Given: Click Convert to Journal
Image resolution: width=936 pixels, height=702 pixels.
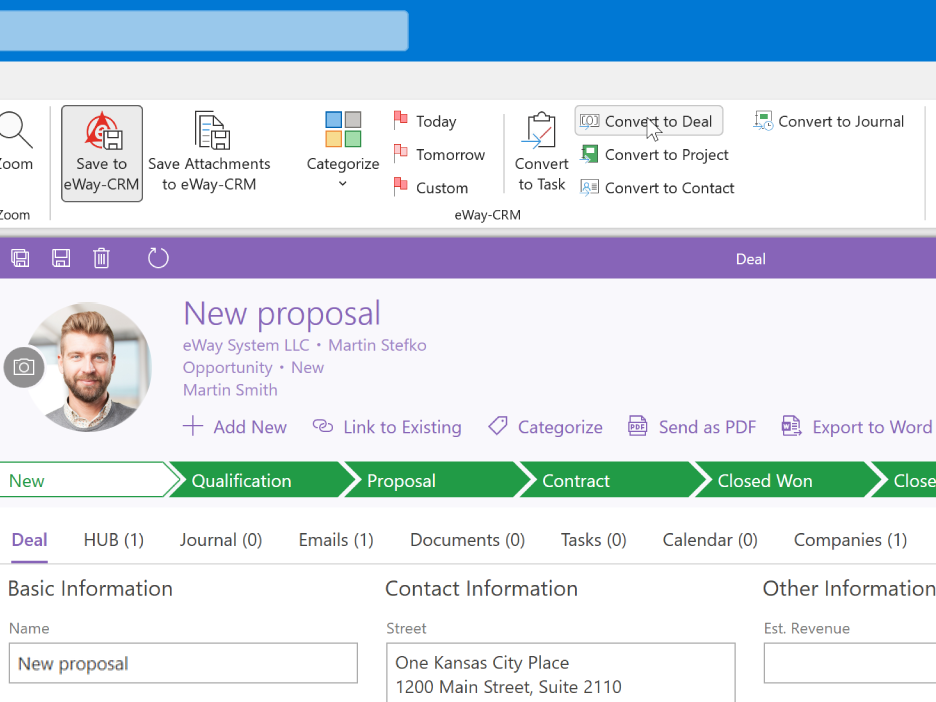Looking at the screenshot, I should pyautogui.click(x=829, y=121).
